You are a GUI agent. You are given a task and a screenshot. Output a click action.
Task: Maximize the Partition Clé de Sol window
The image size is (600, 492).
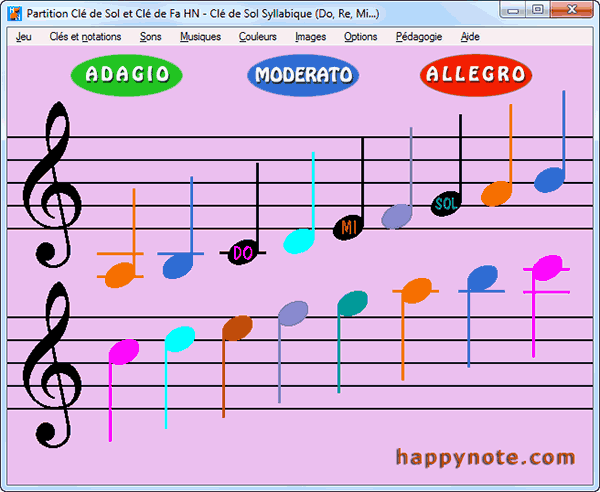[538, 10]
